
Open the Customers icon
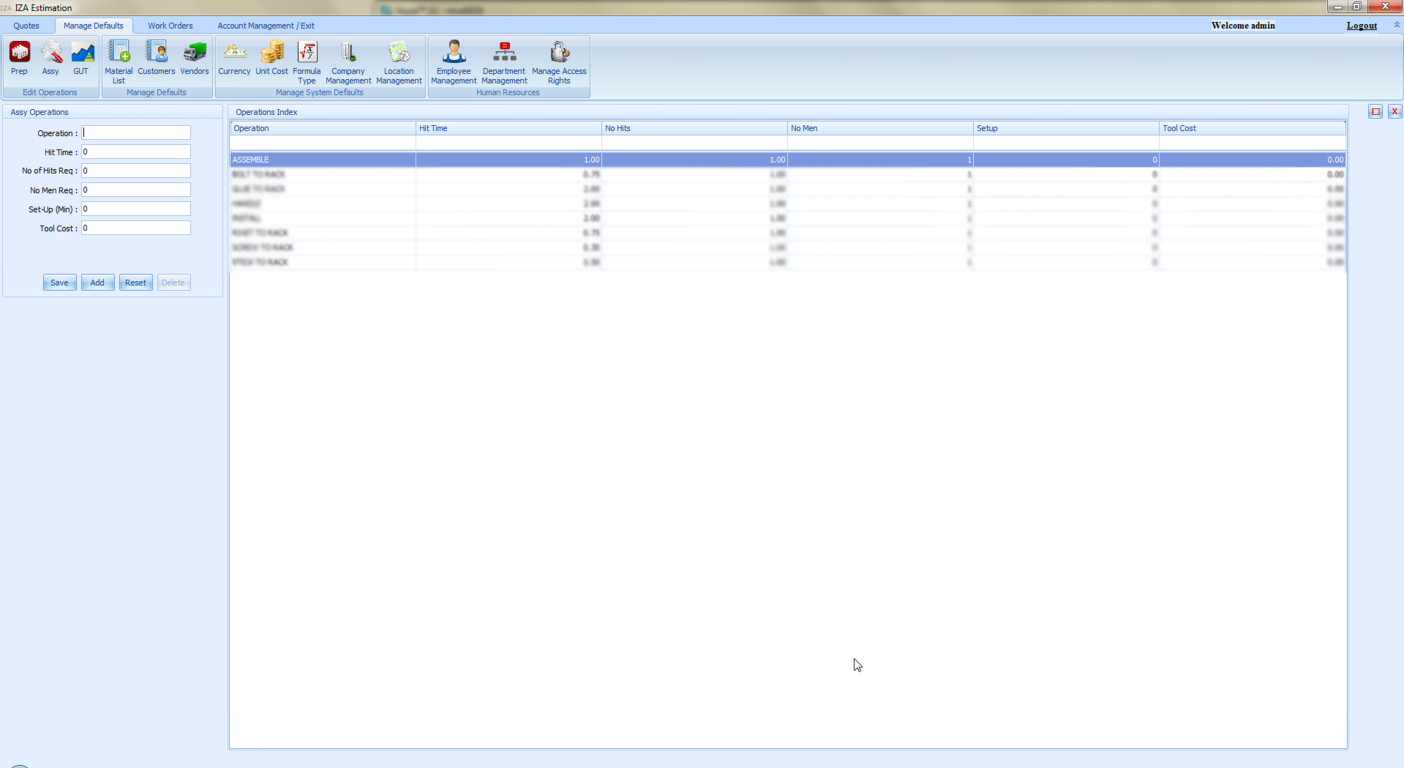click(156, 57)
